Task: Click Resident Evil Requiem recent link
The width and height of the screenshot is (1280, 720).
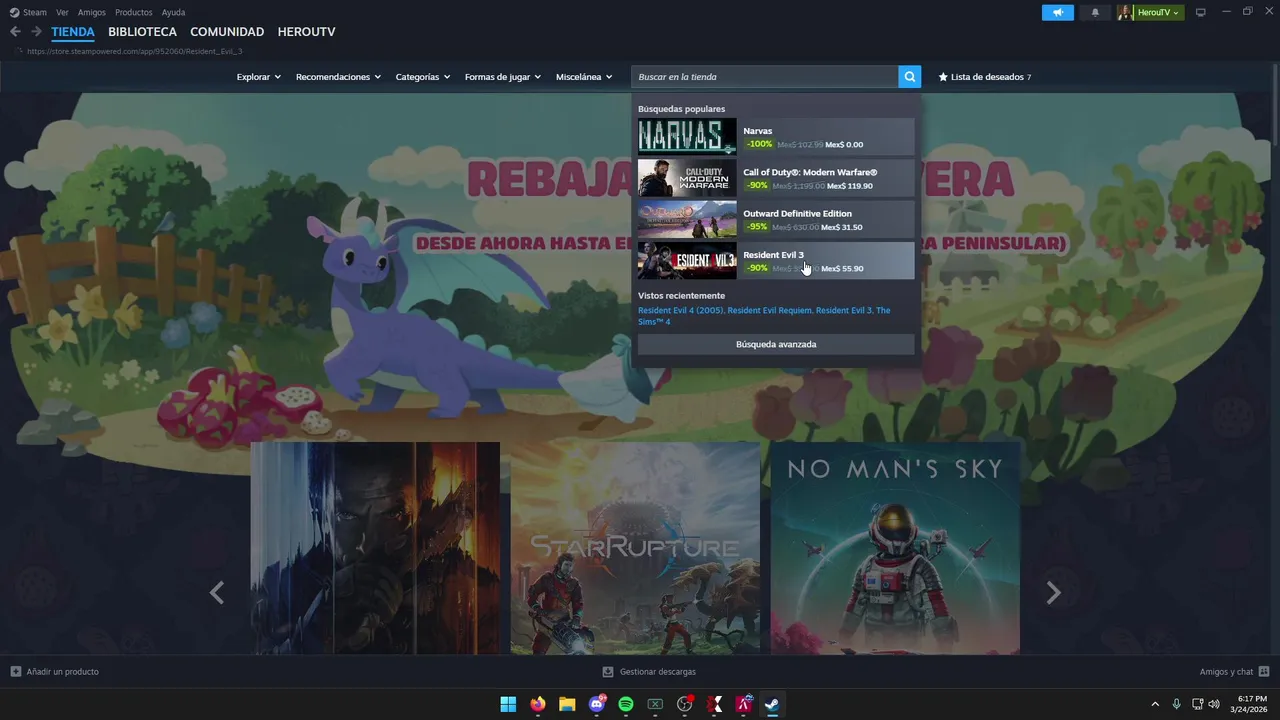Action: tap(770, 310)
